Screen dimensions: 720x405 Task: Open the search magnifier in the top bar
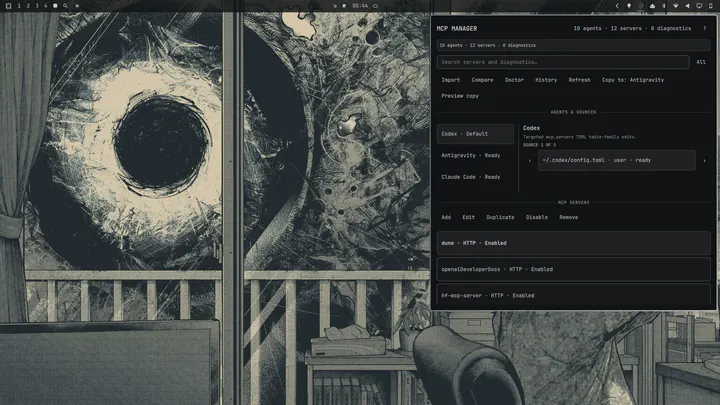(65, 6)
